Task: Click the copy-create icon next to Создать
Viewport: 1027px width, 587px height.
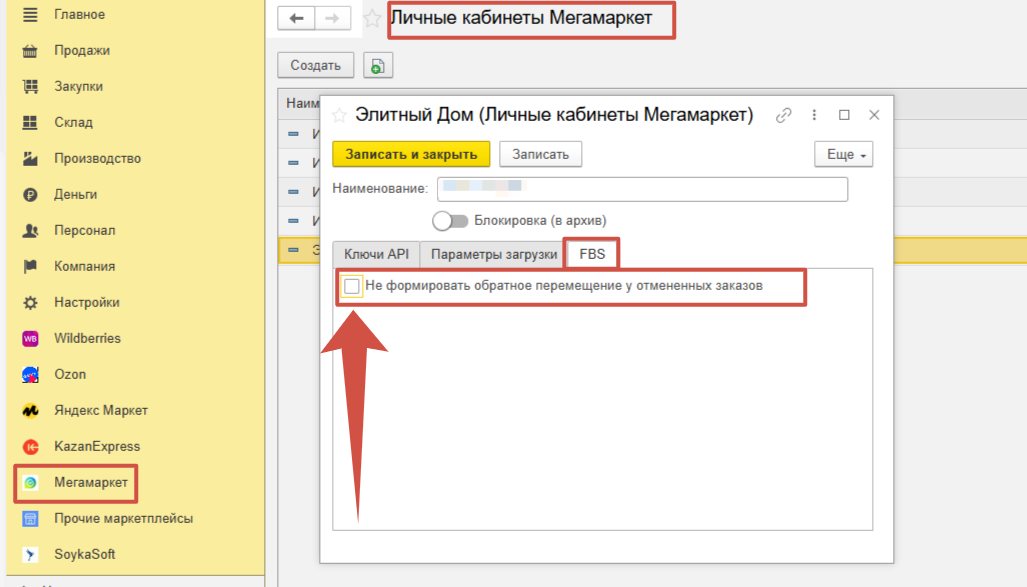Action: click(378, 66)
